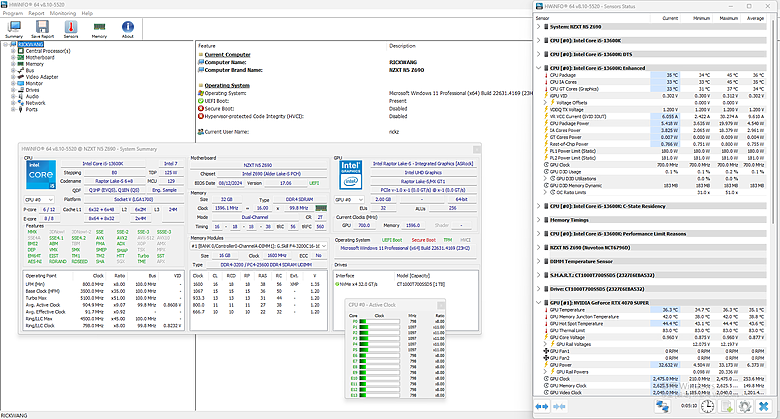780x419 pixels.
Task: Expand the DIMM Temperature Sensor group
Action: pos(538,261)
